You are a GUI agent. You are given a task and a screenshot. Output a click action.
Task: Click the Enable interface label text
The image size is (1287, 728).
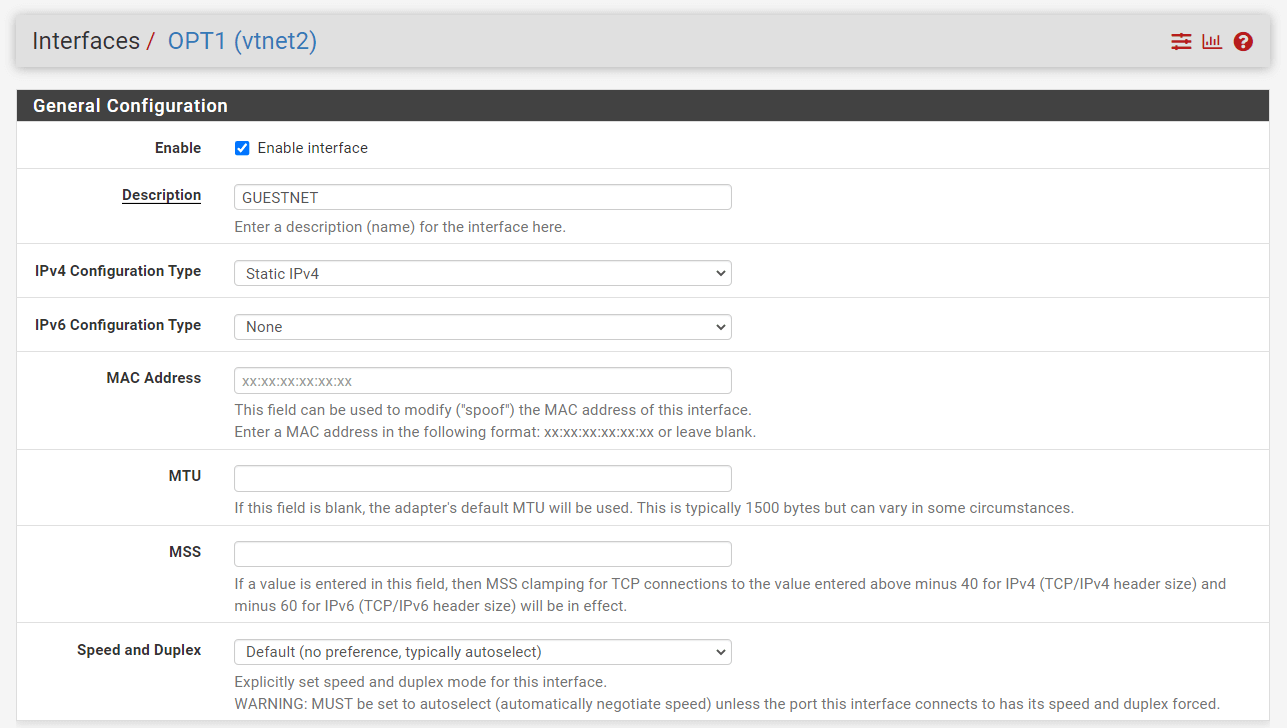313,148
